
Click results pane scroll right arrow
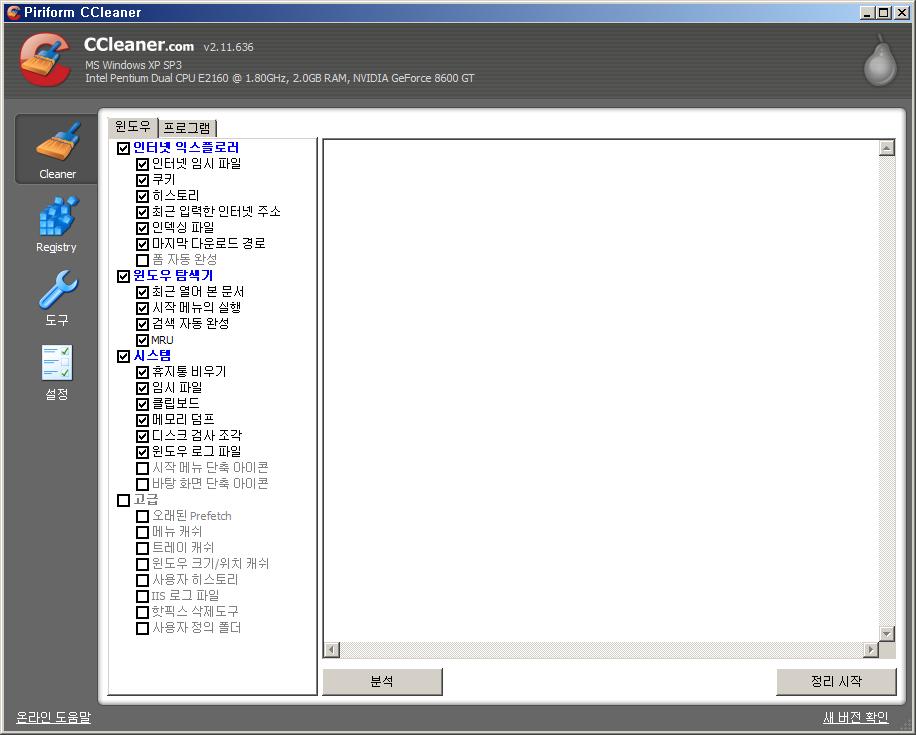871,650
